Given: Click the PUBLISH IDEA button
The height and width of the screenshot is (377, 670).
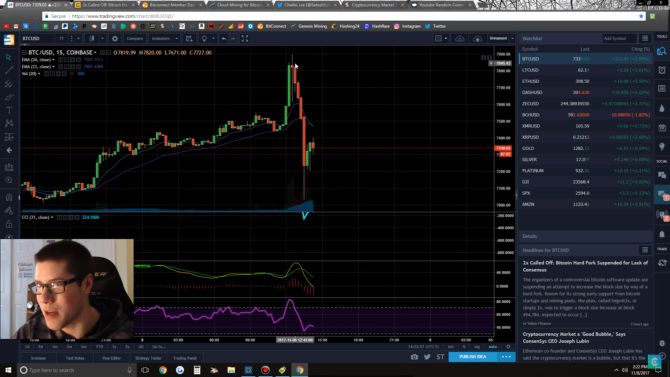Looking at the screenshot, I should [x=473, y=357].
